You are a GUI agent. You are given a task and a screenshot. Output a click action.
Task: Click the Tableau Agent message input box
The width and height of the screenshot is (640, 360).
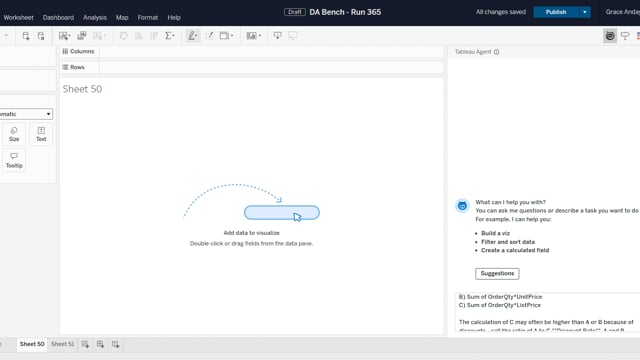click(547, 312)
